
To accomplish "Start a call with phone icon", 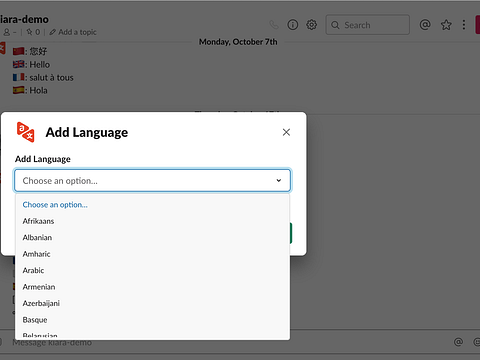I will click(274, 25).
